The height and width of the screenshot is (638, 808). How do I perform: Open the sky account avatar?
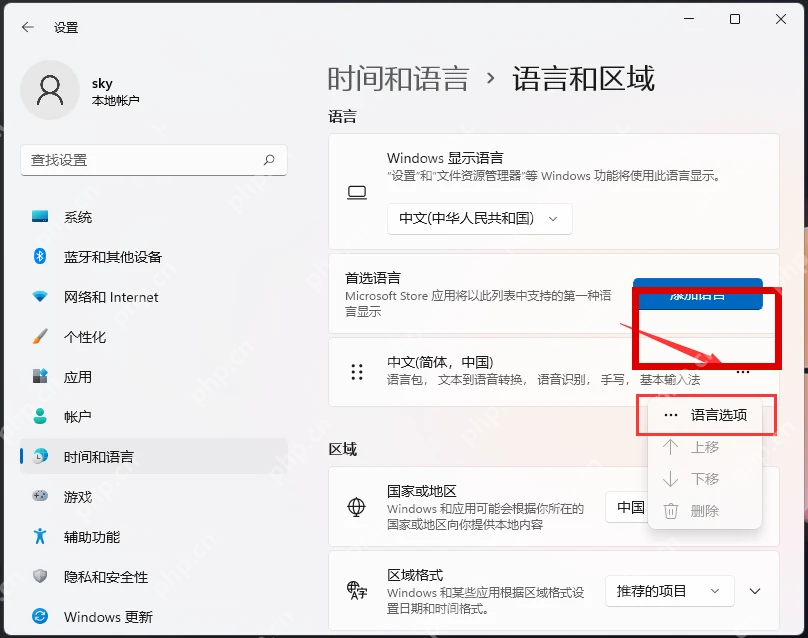pos(50,90)
